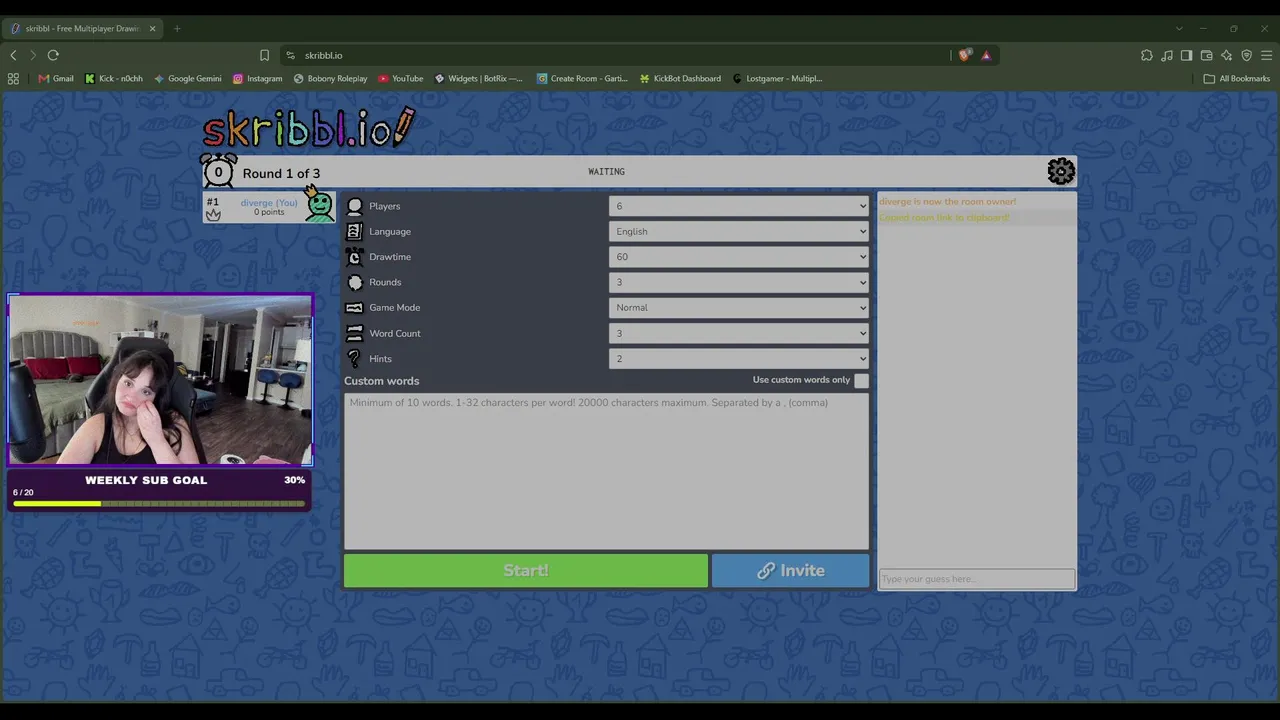This screenshot has height=720, width=1280.
Task: Open the YouTube bookmark
Action: pyautogui.click(x=401, y=78)
